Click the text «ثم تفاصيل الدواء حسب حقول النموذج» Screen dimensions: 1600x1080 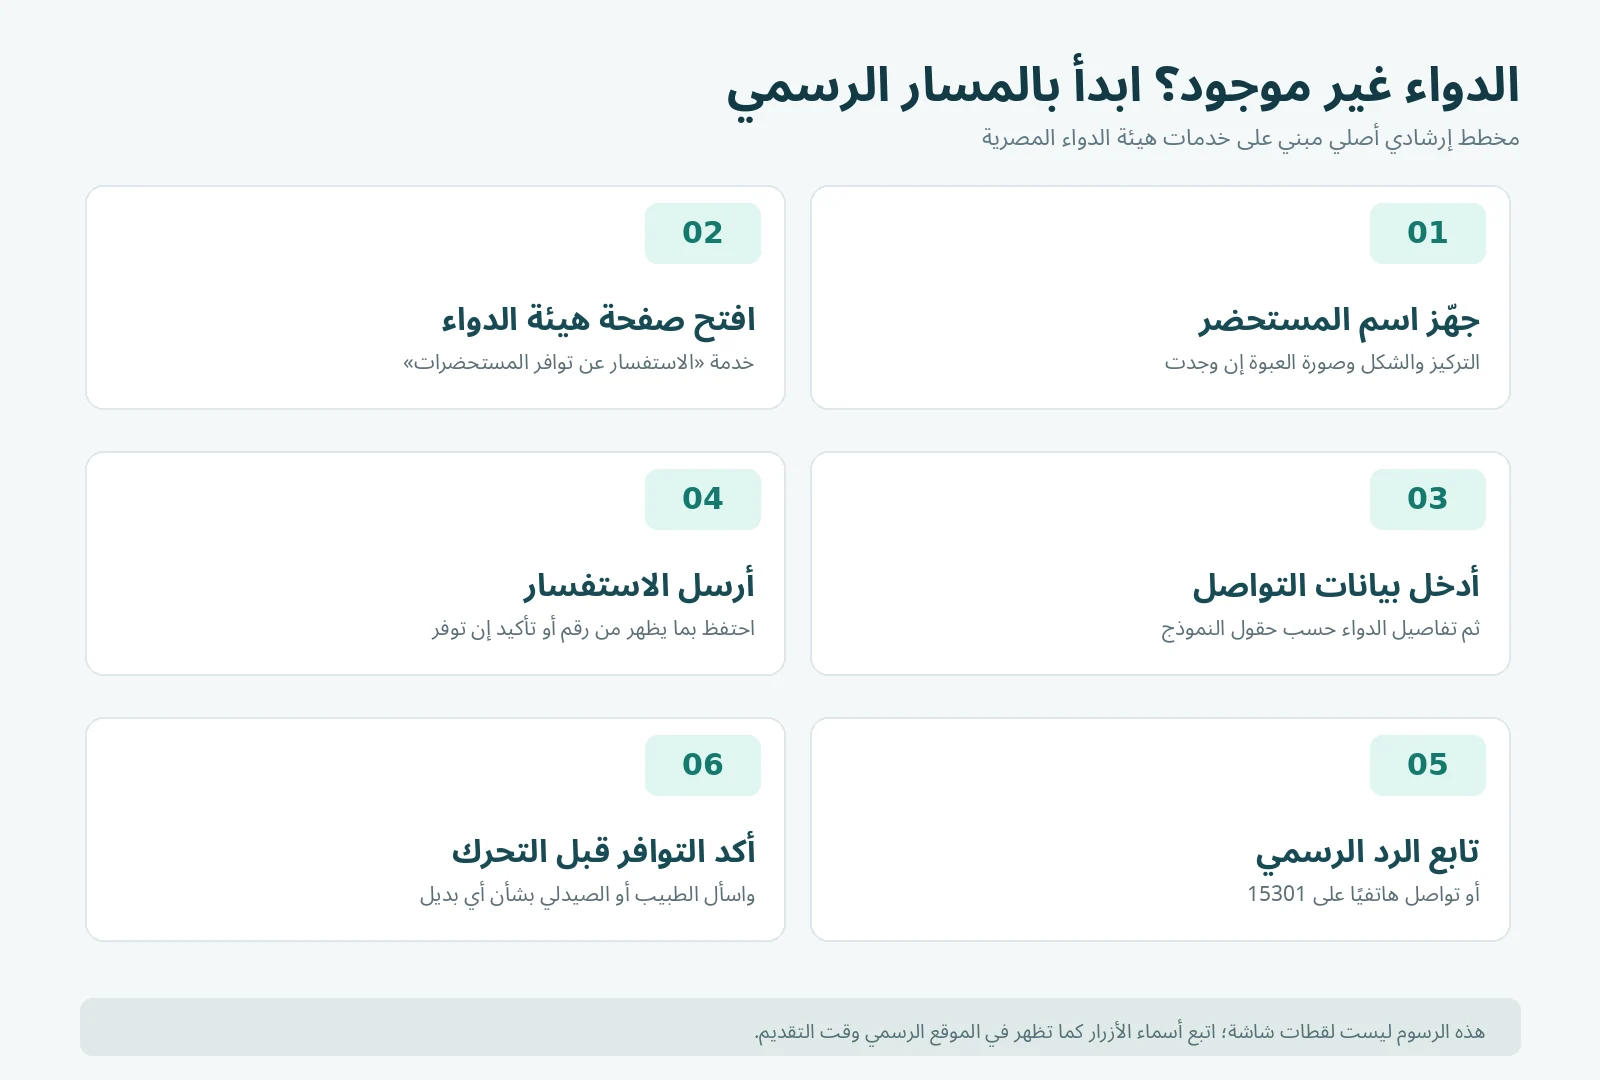pyautogui.click(x=1320, y=629)
